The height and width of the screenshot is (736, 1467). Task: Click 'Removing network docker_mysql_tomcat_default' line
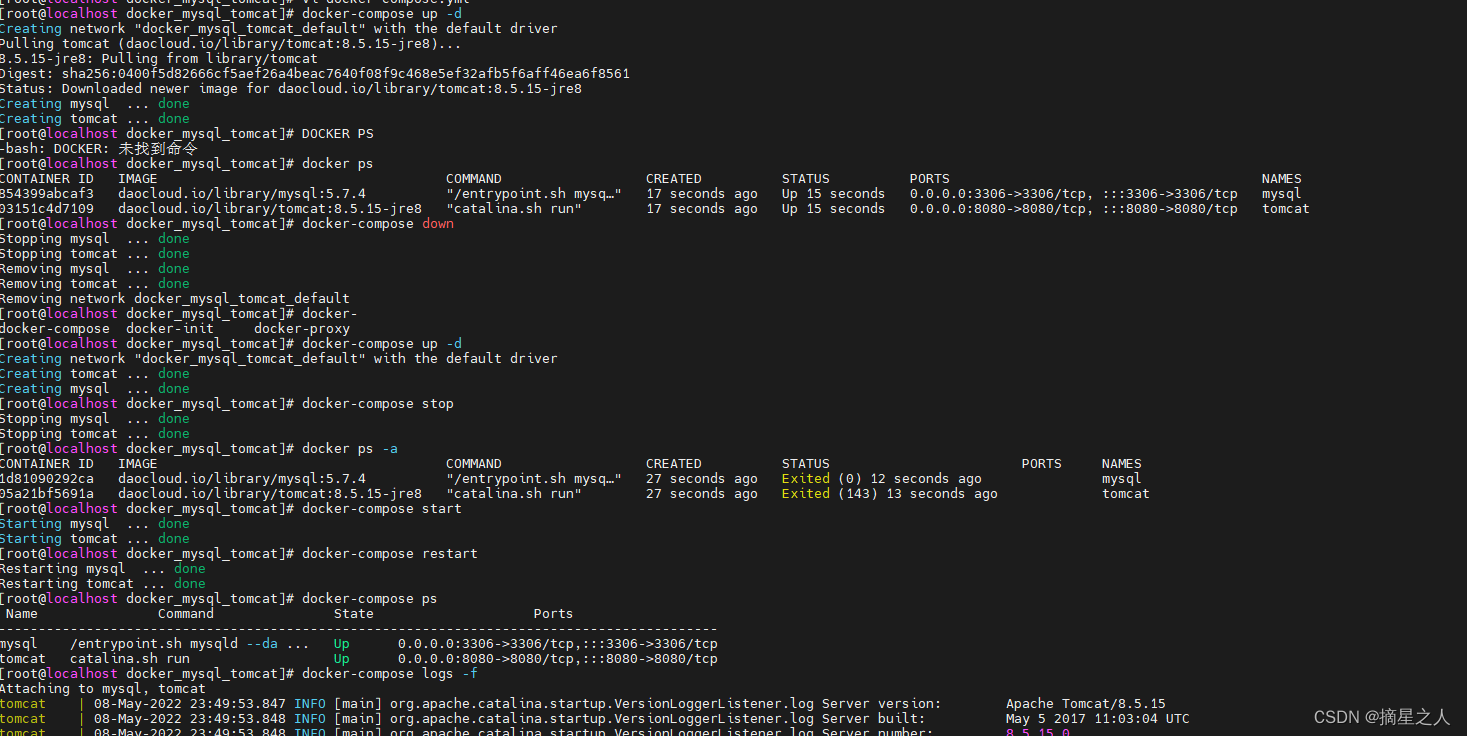175,299
